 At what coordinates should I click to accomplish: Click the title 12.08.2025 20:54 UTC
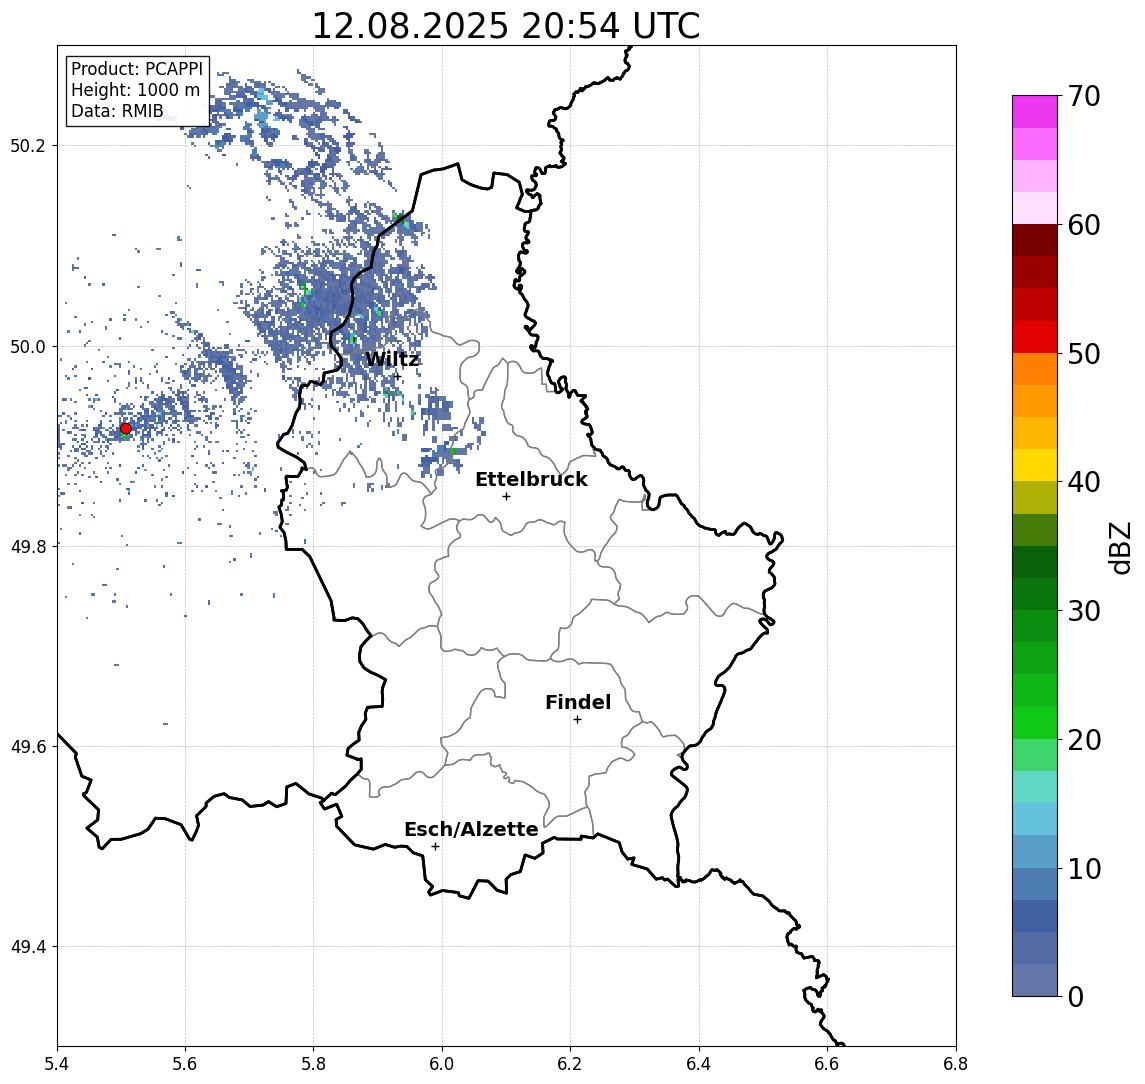coord(506,26)
